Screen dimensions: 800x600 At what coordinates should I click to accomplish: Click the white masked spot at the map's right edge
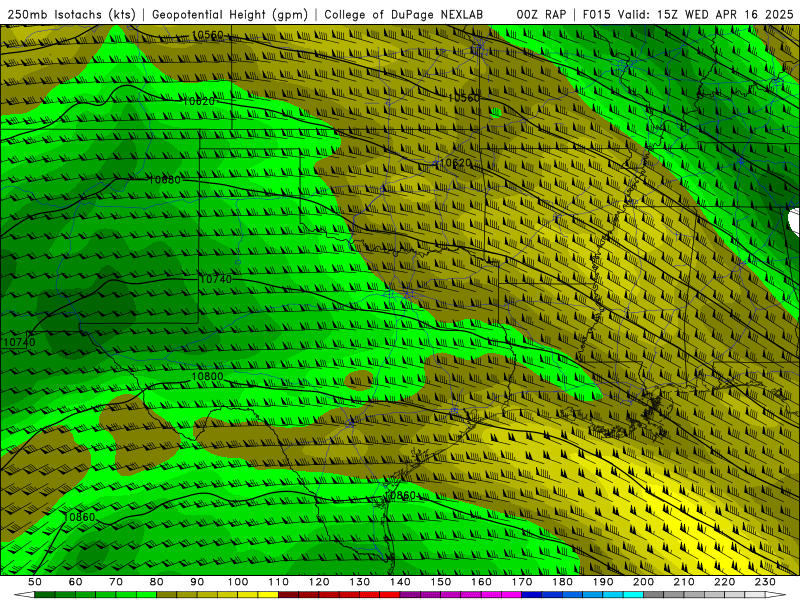pos(794,222)
